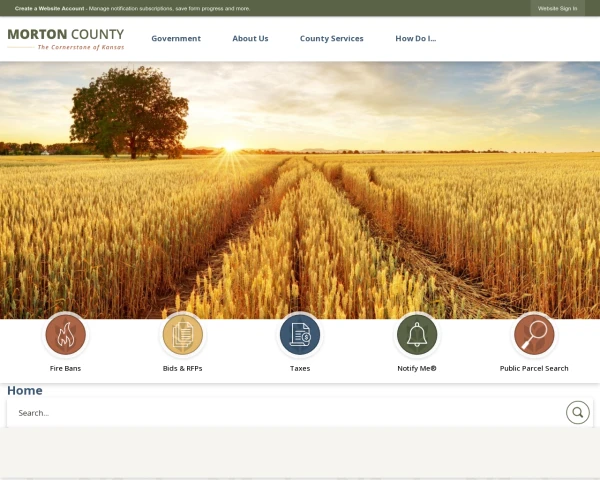Image resolution: width=600 pixels, height=480 pixels.
Task: Expand the County Services menu
Action: (x=331, y=38)
